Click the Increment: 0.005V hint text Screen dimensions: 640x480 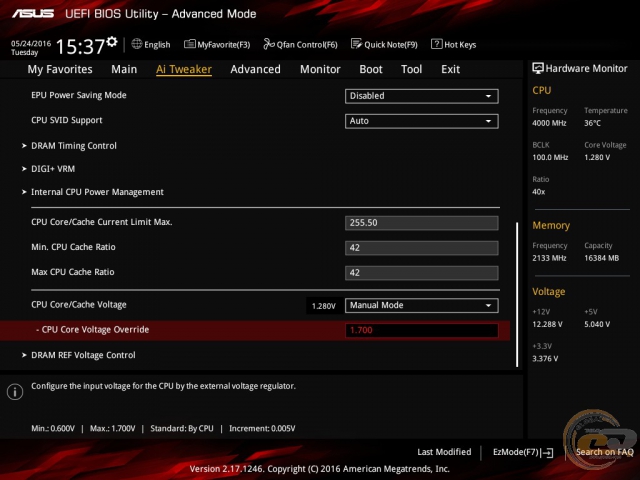point(262,429)
